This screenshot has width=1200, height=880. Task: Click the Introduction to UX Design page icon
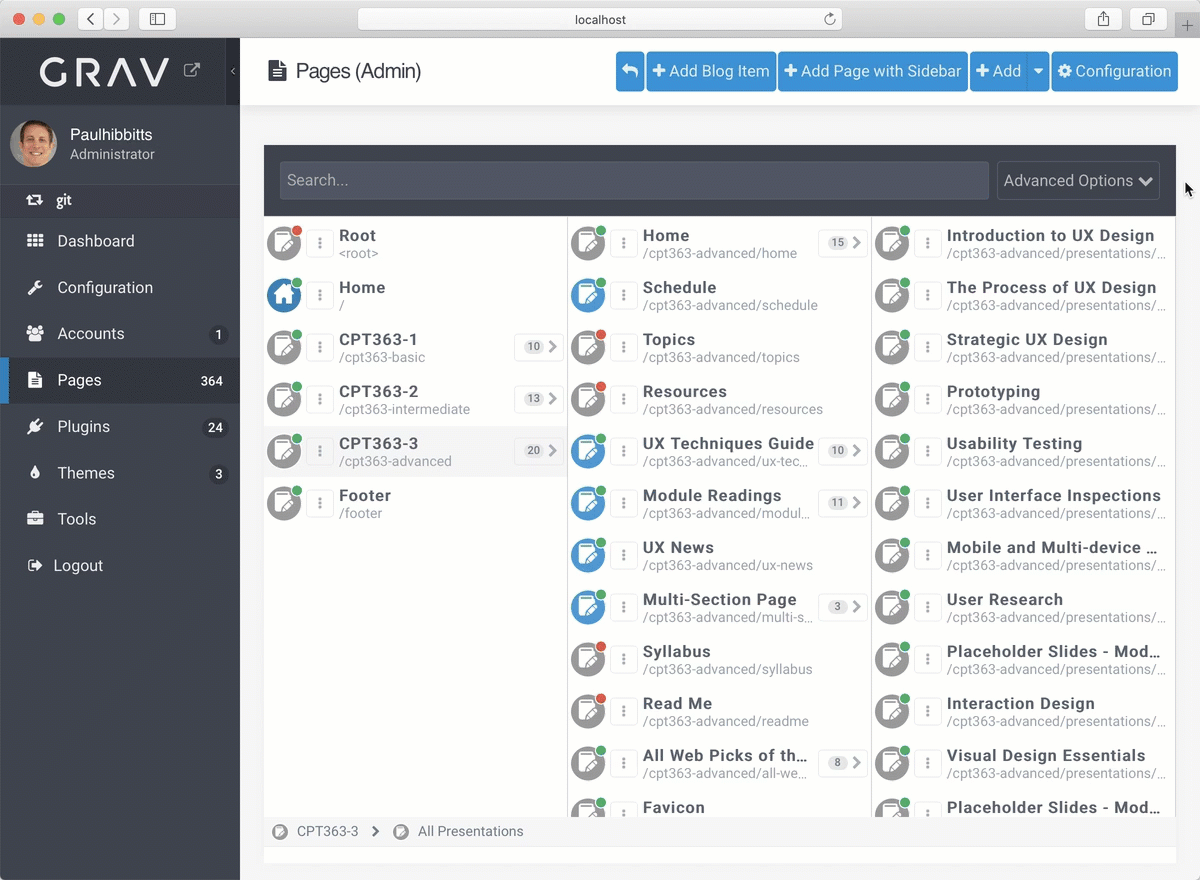[x=892, y=244]
